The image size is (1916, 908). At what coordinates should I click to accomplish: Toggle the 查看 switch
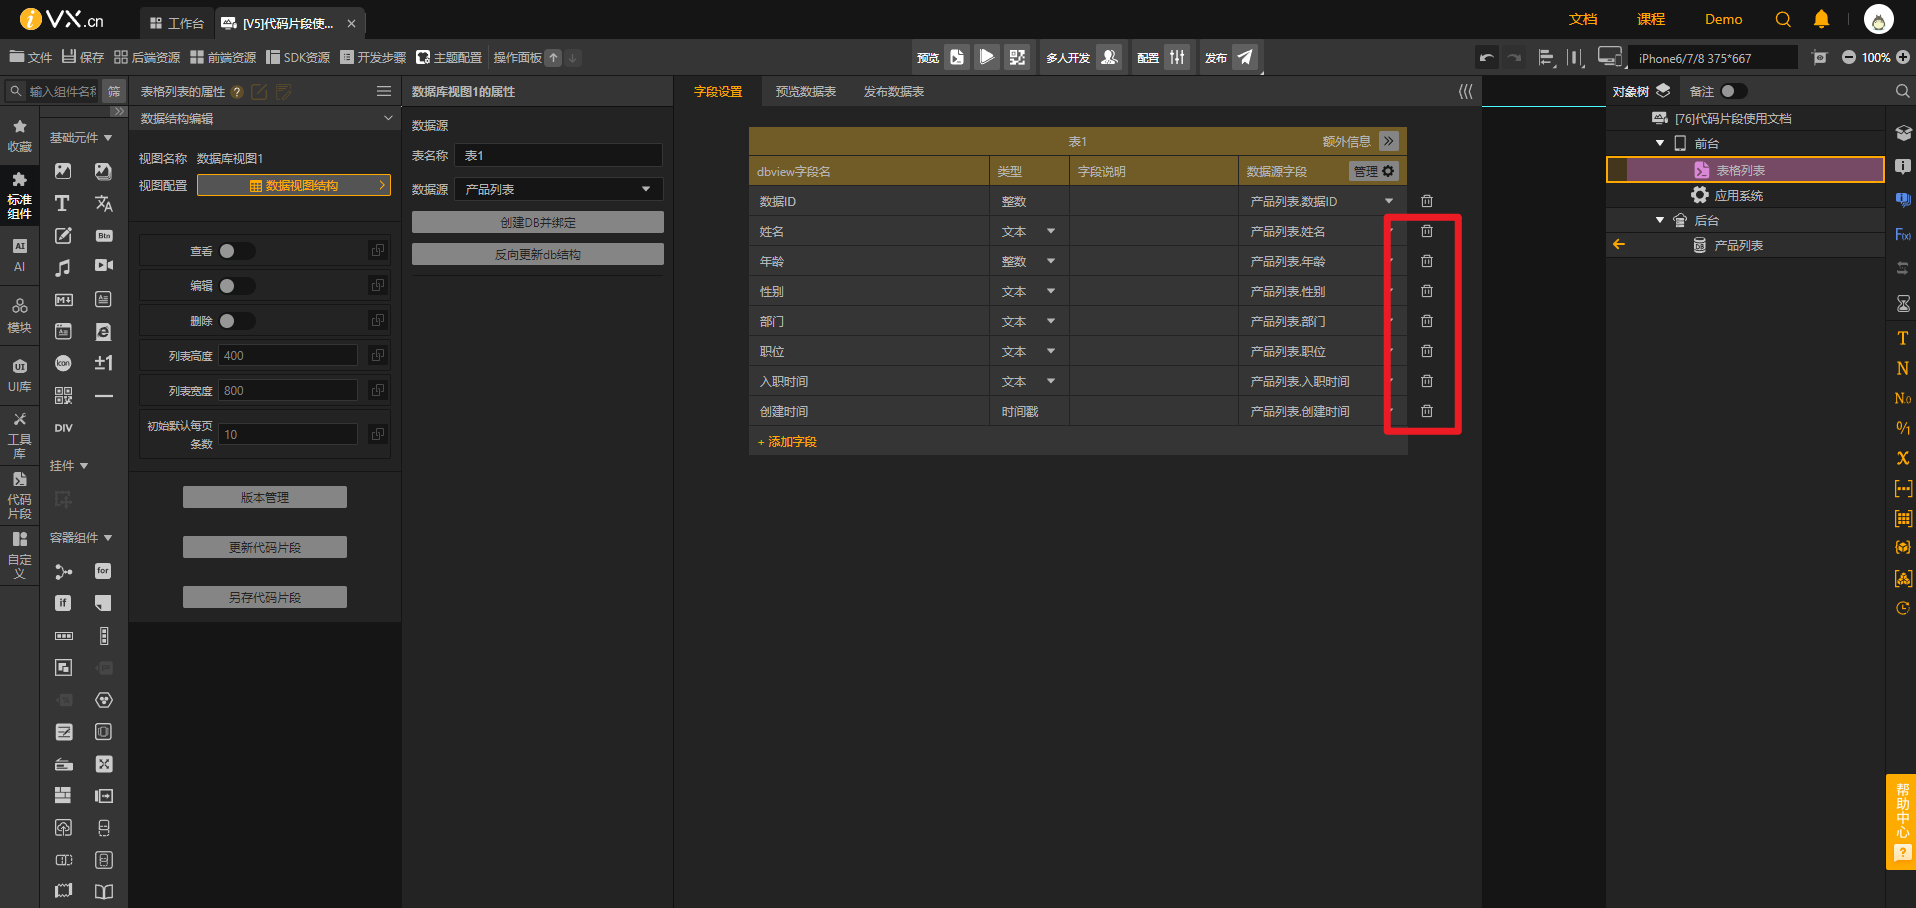coord(237,251)
